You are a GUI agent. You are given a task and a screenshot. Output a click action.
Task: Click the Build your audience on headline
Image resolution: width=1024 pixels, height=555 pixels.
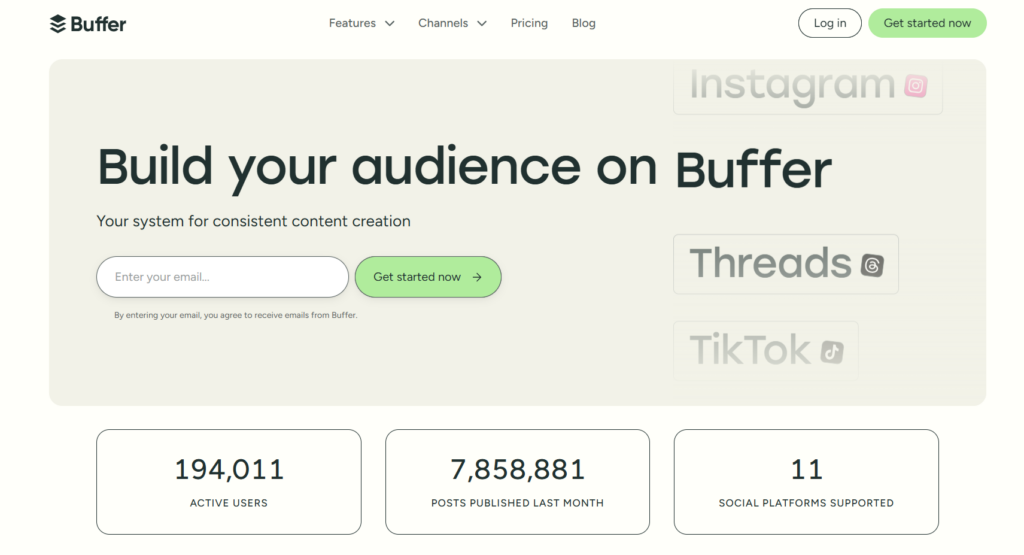coord(377,168)
